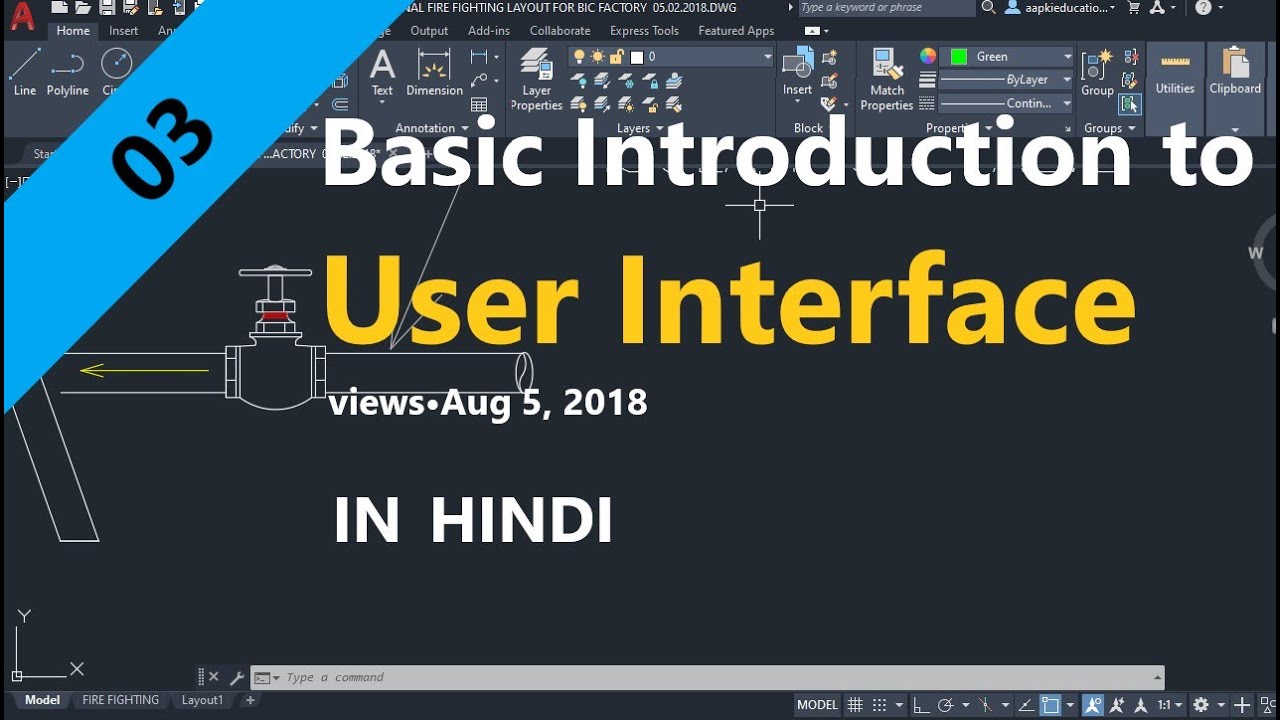Select the Line tool

[x=25, y=72]
